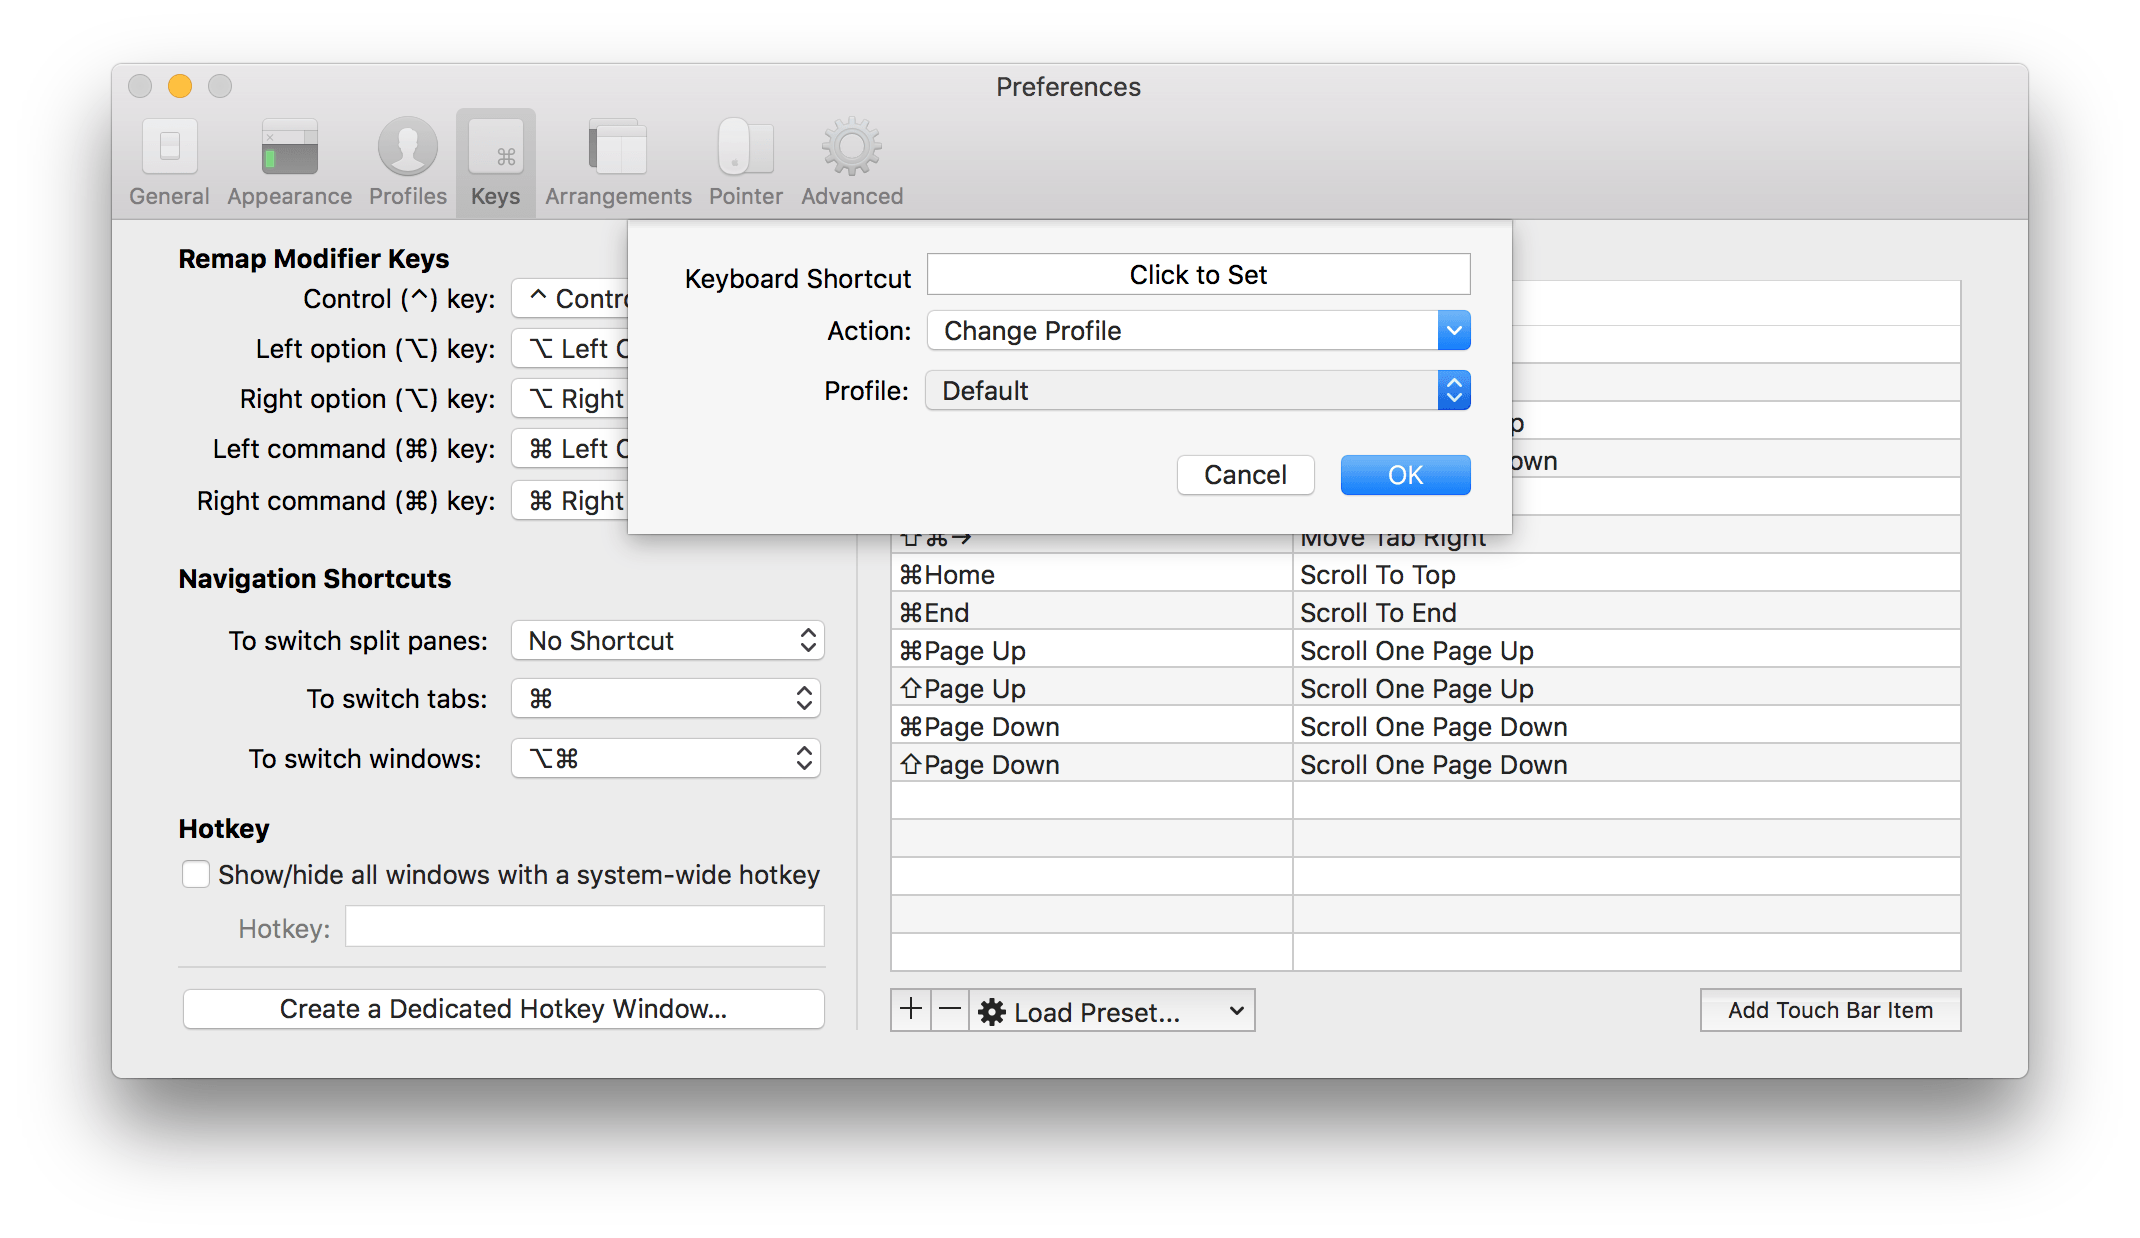This screenshot has height=1238, width=2140.
Task: Open the Advanced gear icon
Action: click(851, 162)
